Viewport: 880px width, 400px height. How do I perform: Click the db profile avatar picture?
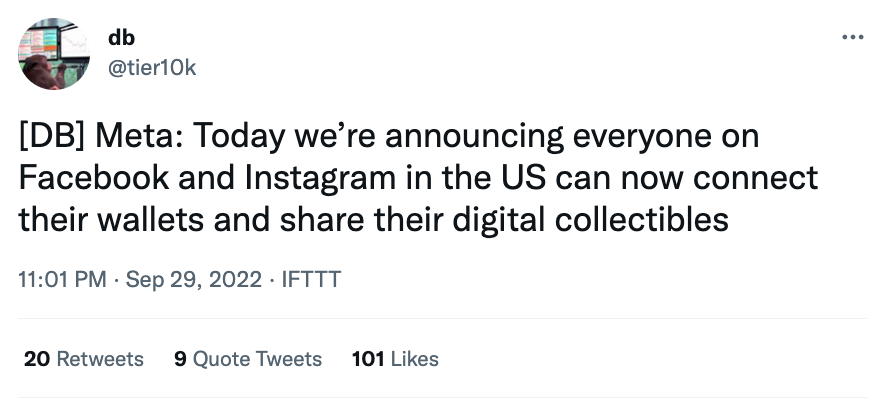click(x=54, y=53)
